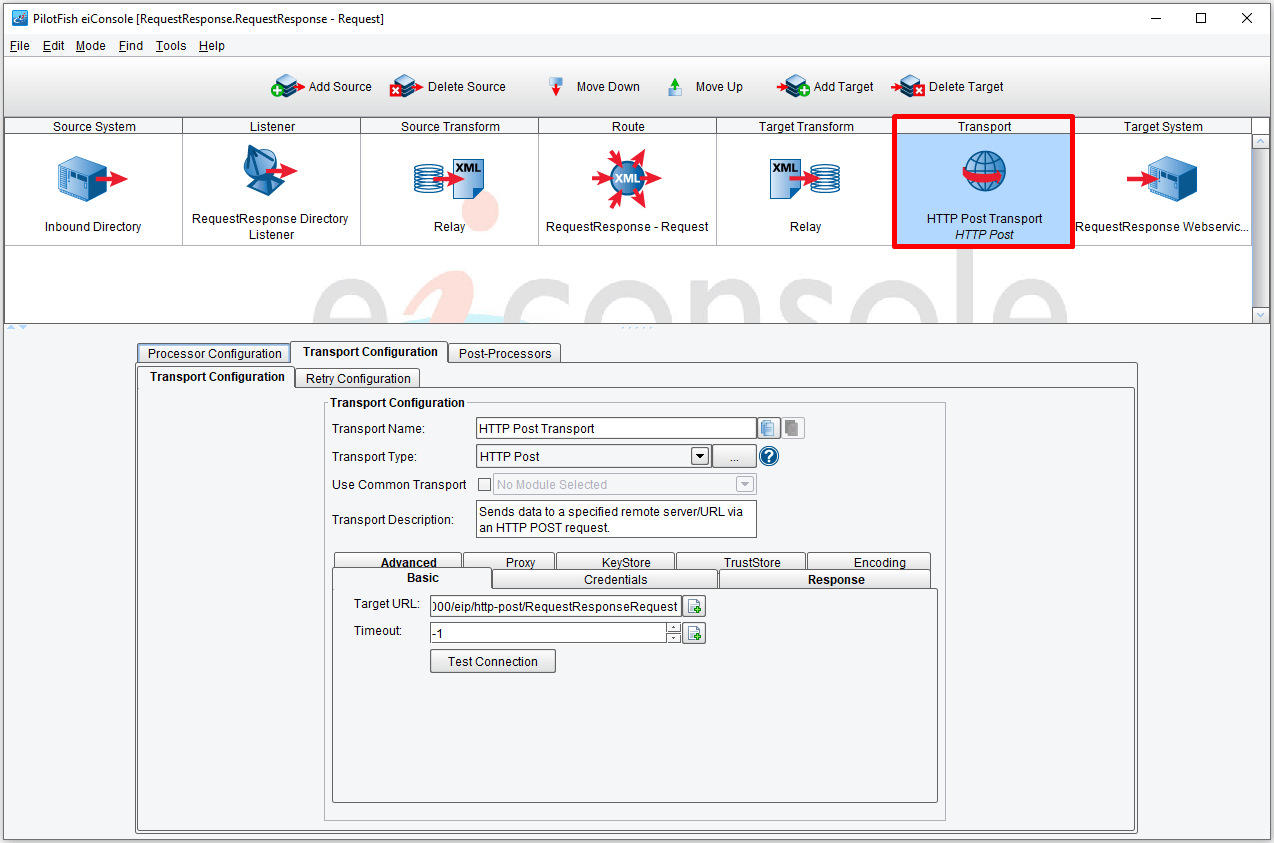Open the Mode menu
Viewport: 1274px width, 843px height.
coord(90,46)
